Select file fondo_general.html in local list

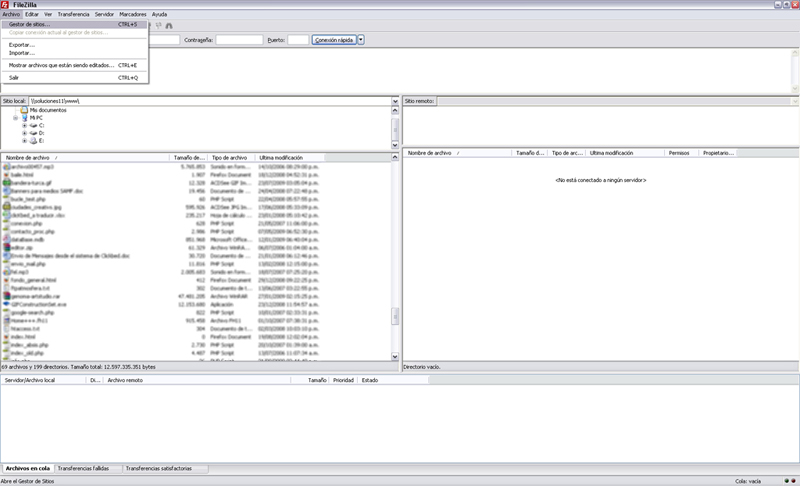(33, 280)
